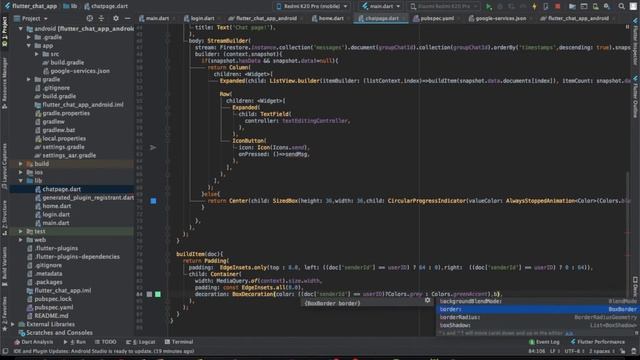Open pubspec.lock in the project tree

pyautogui.click(x=53, y=299)
